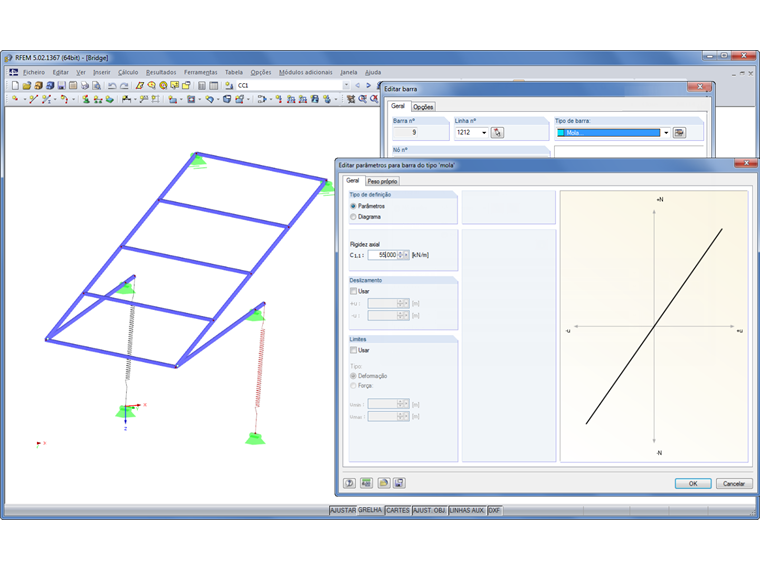
Task: Click the New file icon in the toolbar
Action: pos(16,86)
